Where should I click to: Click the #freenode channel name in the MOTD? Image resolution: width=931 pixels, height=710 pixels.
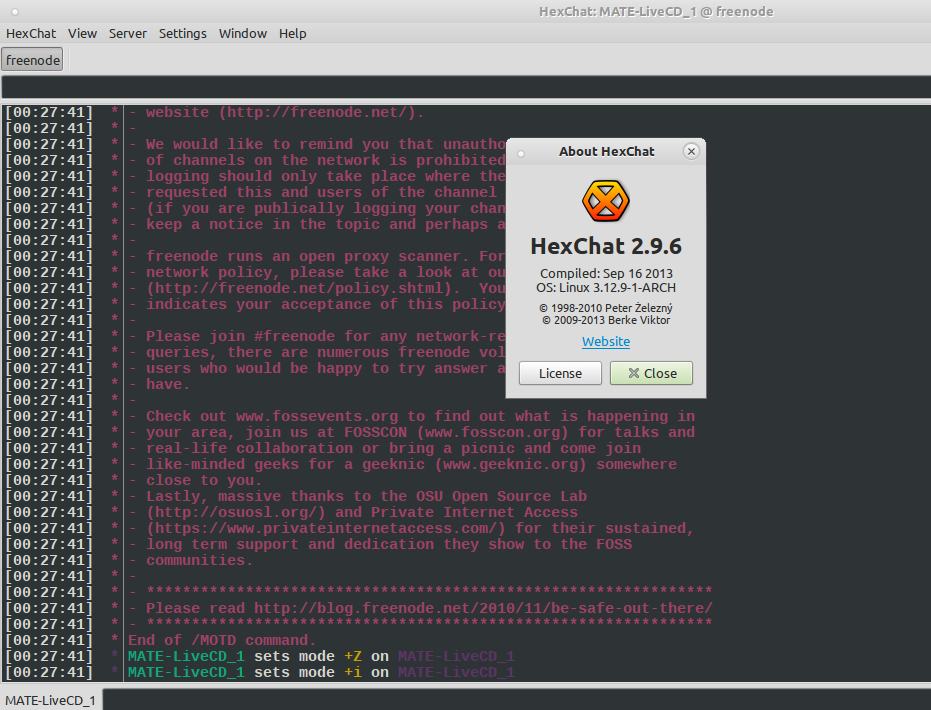[x=294, y=337]
